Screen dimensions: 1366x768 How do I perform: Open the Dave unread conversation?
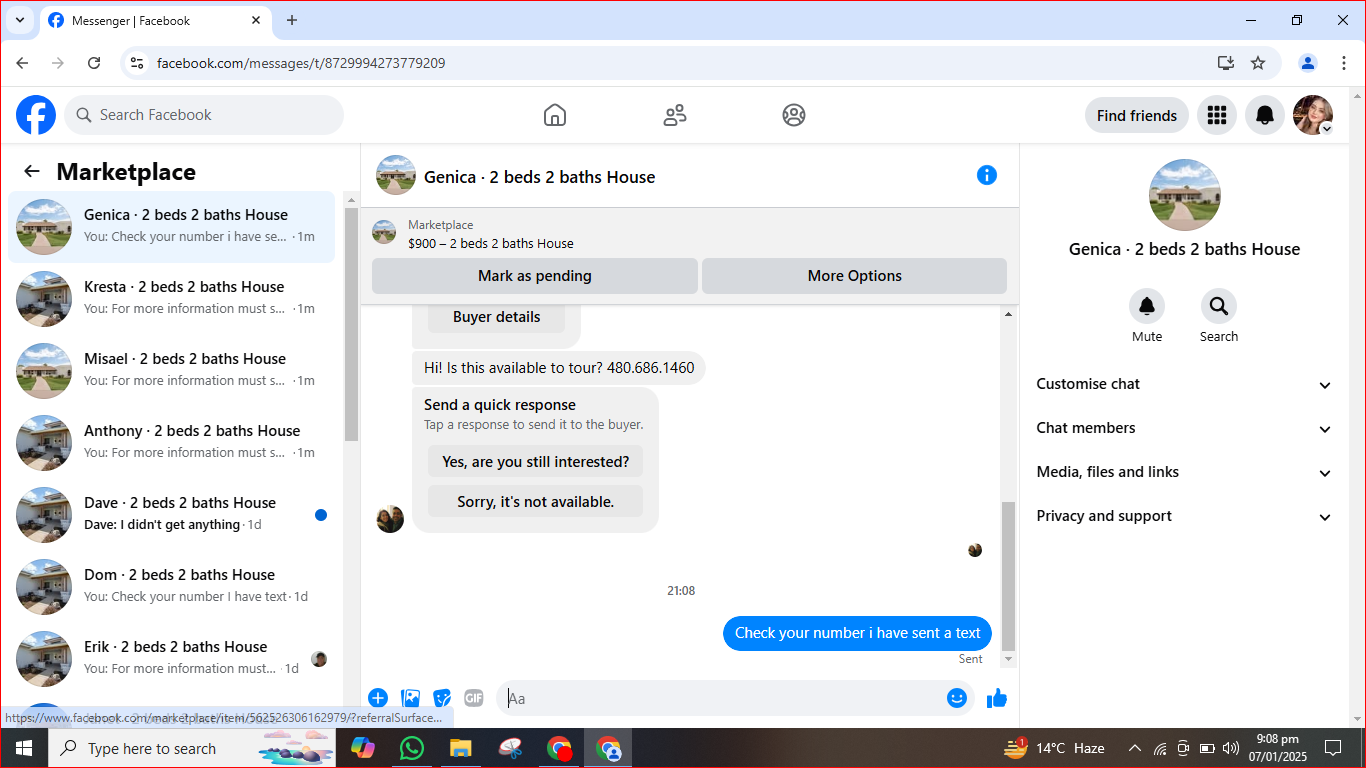(x=171, y=515)
